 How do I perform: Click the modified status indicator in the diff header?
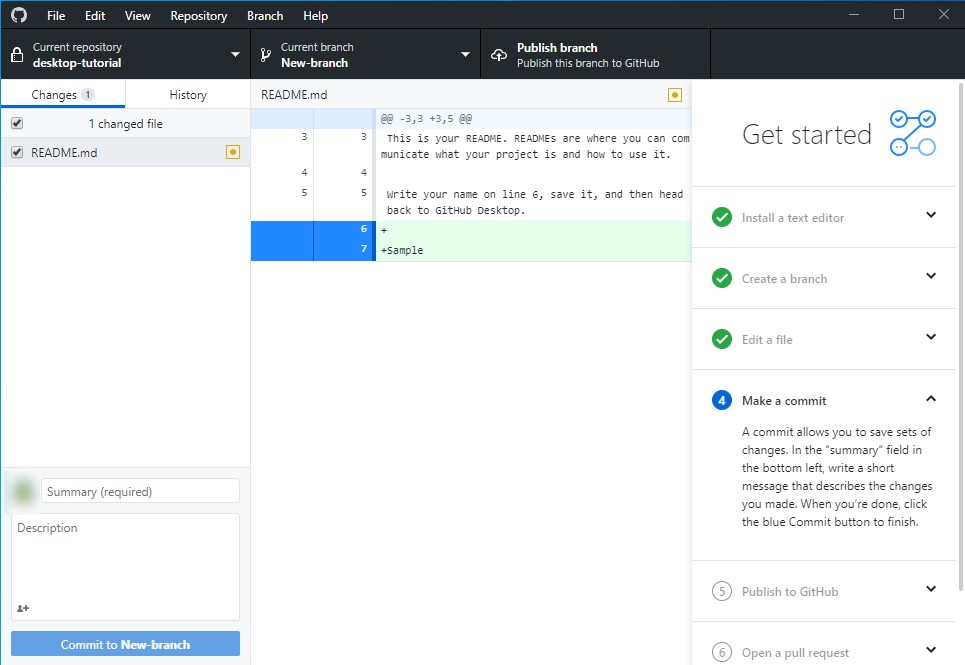point(675,94)
